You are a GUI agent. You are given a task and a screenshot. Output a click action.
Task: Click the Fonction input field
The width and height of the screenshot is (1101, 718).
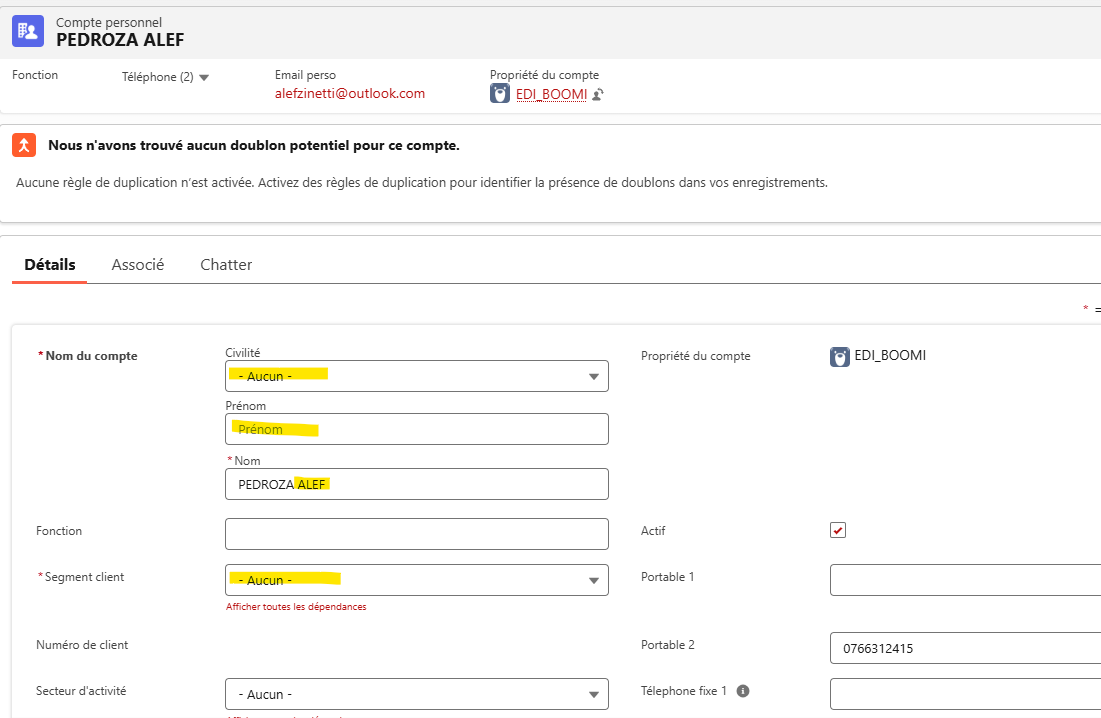(x=417, y=534)
